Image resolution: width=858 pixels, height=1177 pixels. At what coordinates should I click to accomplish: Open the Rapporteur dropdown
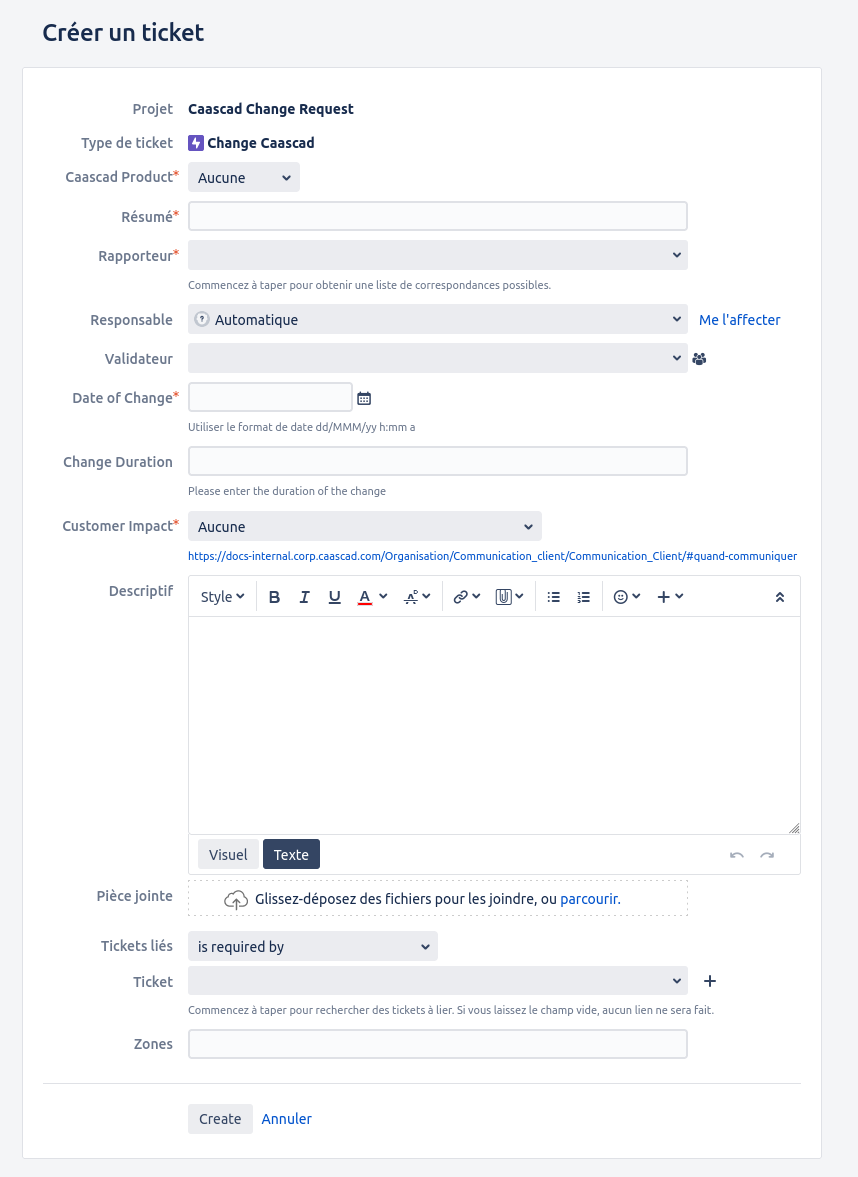(x=438, y=255)
